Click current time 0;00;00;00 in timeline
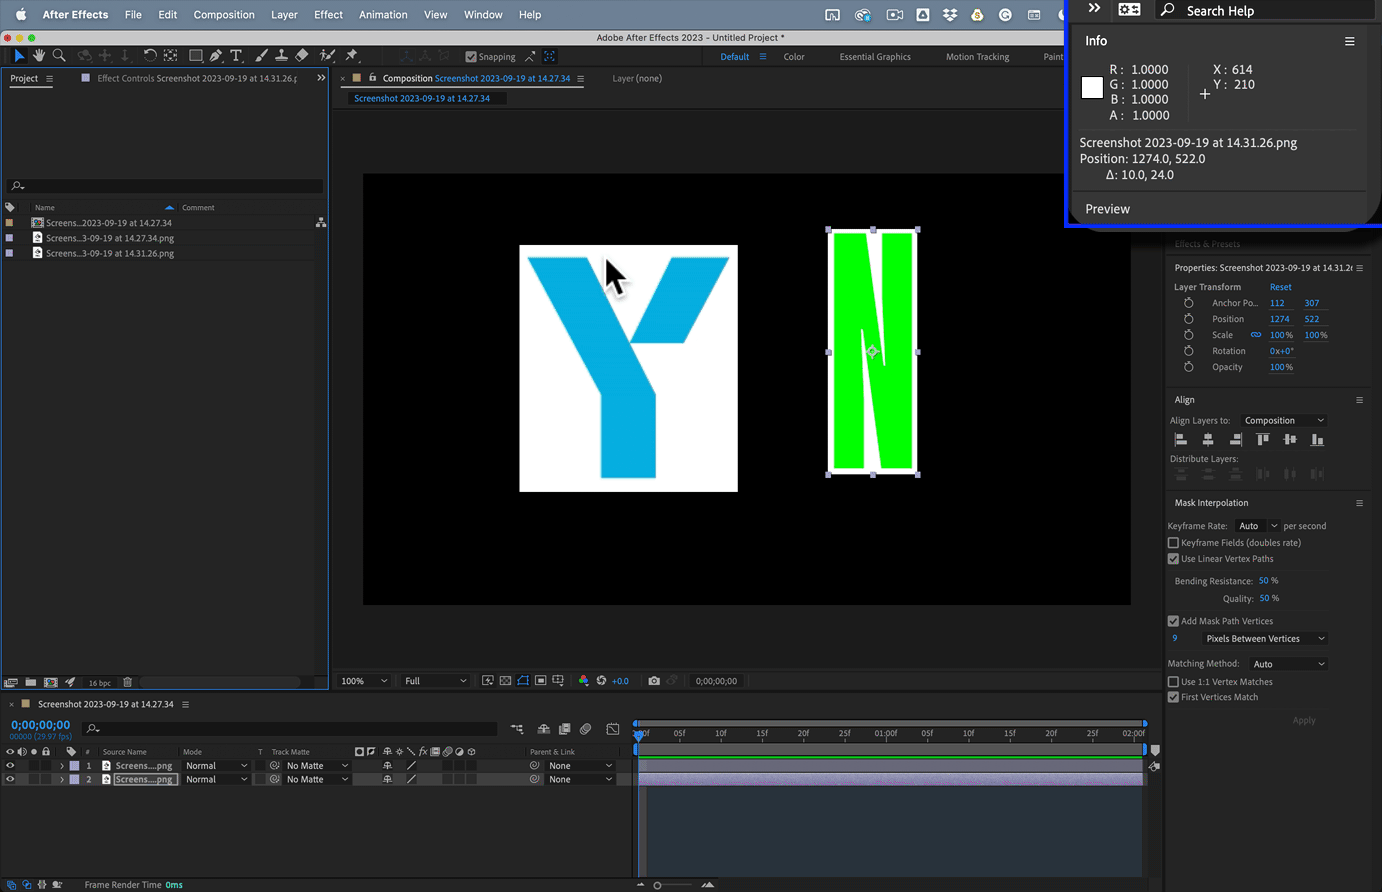Viewport: 1382px width, 892px height. coord(41,725)
